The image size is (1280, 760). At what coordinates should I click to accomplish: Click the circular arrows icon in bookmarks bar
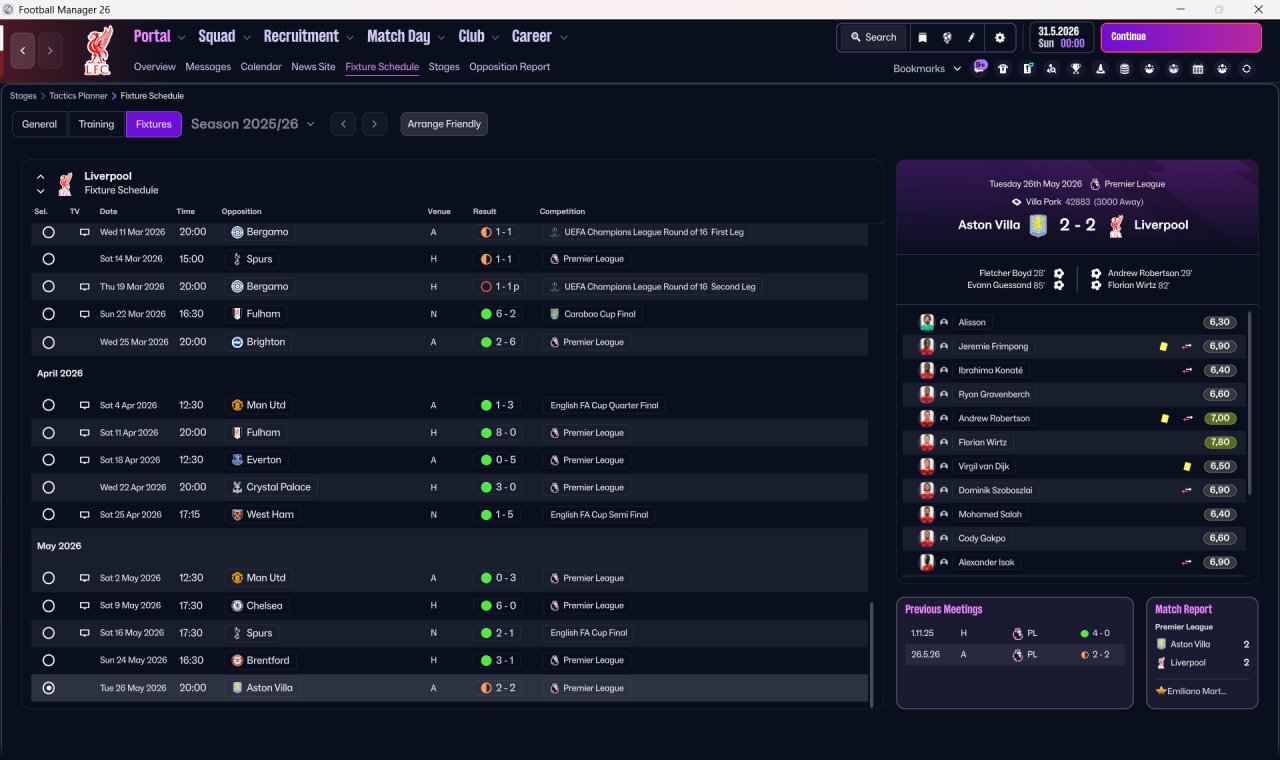(1246, 69)
